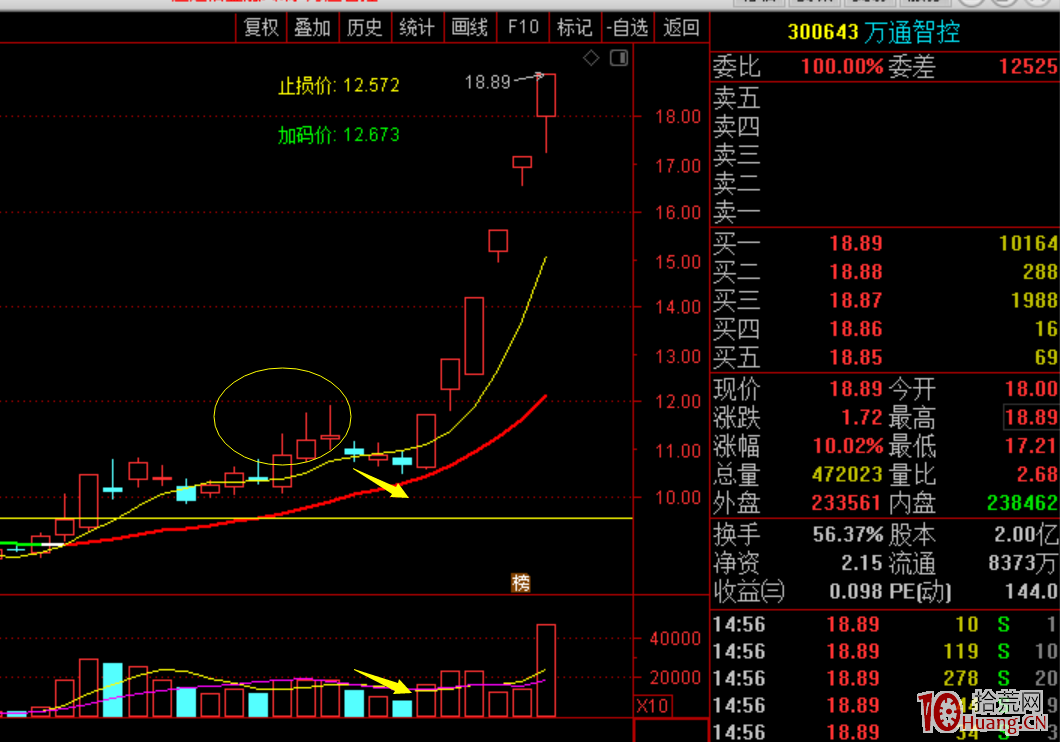This screenshot has height=742, width=1060.
Task: Select stock title 300643 万通智控
Action: point(873,32)
